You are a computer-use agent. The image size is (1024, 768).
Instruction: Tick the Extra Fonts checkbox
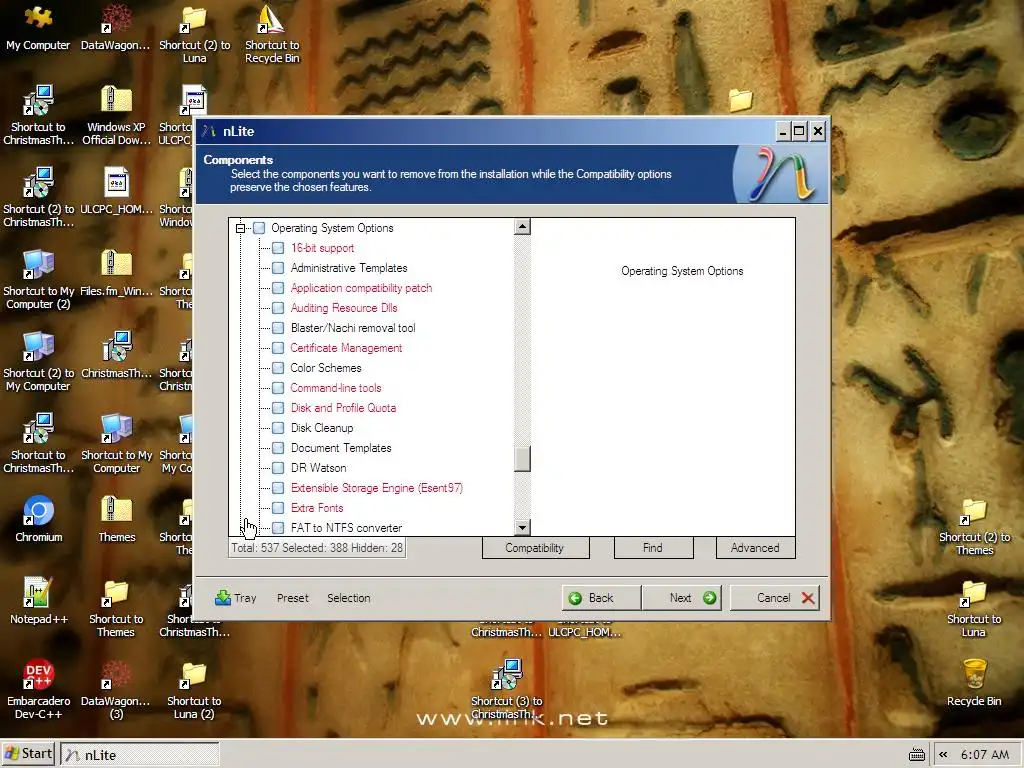[x=278, y=507]
